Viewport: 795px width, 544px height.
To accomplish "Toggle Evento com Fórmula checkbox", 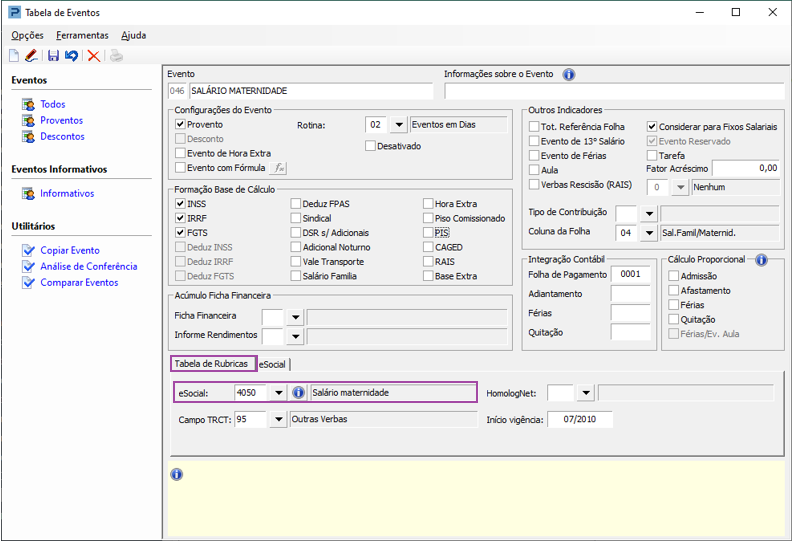I will [180, 167].
